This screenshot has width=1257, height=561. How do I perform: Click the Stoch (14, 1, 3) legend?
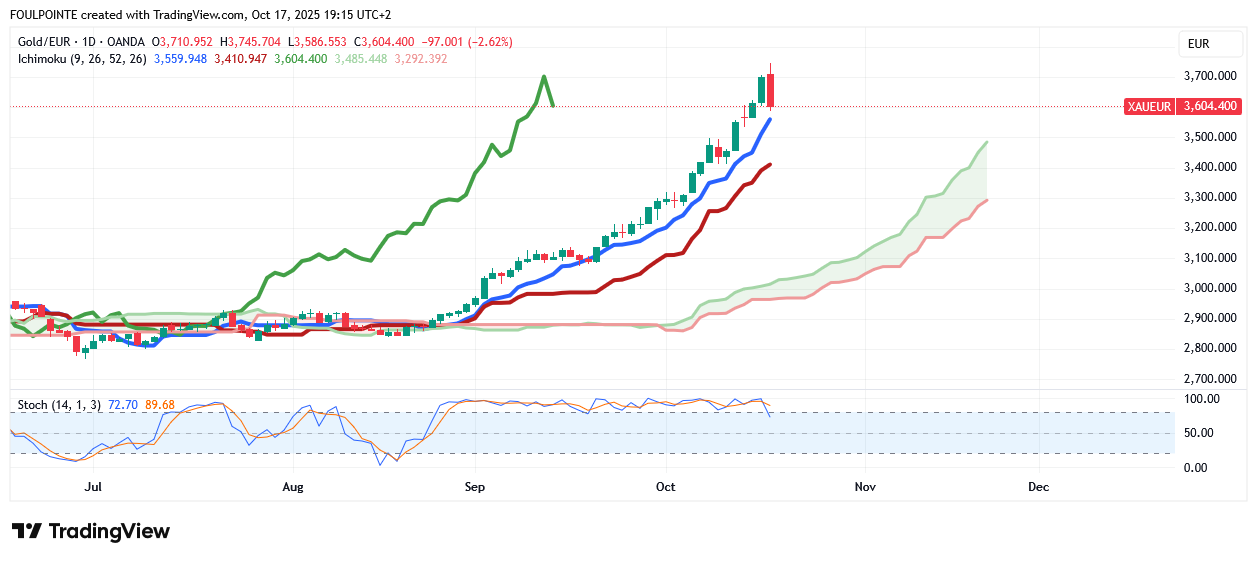coord(59,405)
